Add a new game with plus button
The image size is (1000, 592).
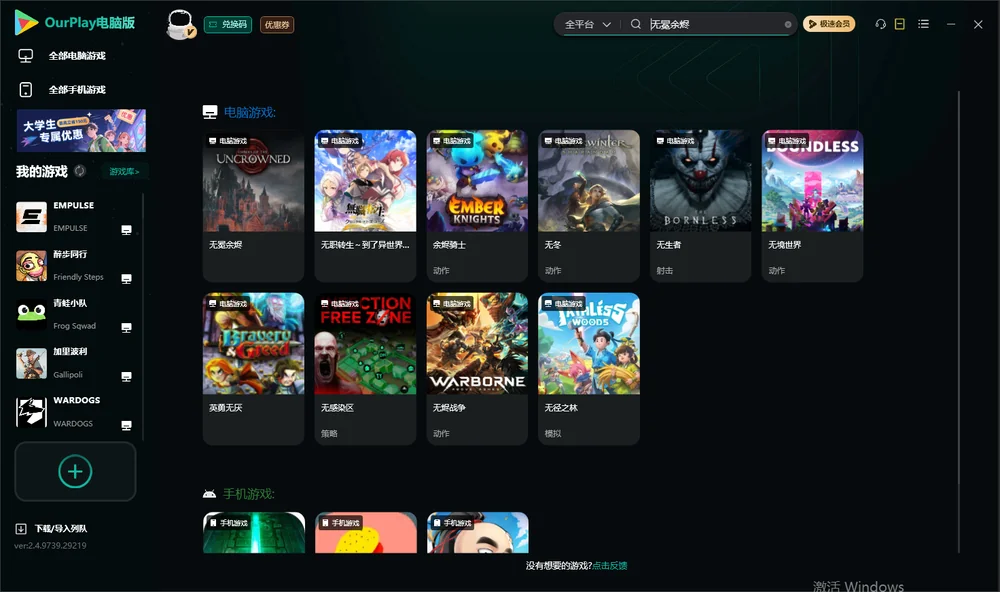tap(75, 471)
